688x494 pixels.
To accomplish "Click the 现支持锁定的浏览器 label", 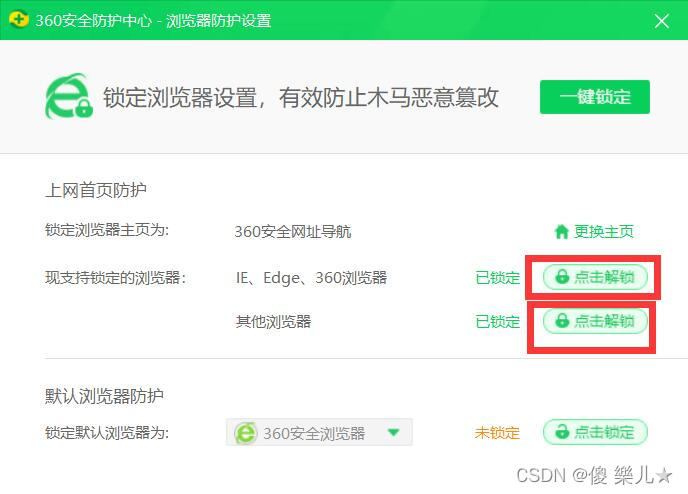I will tap(115, 277).
